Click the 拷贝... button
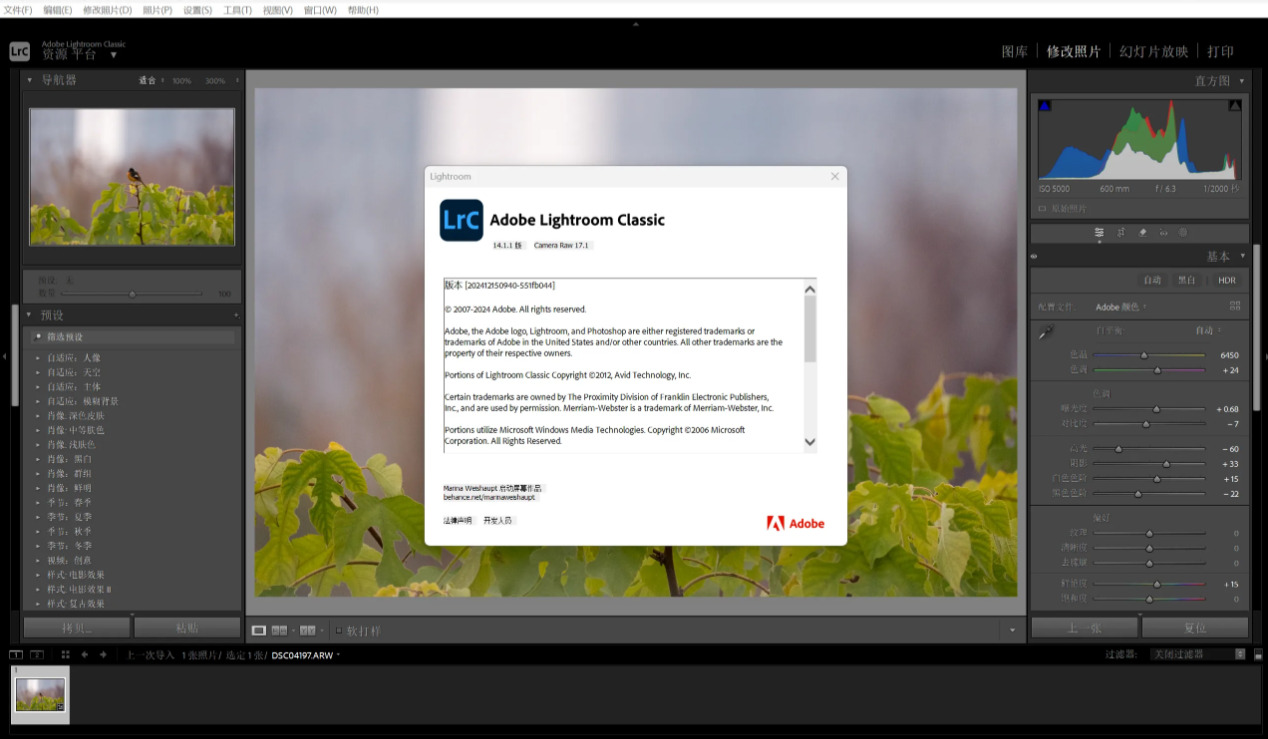This screenshot has height=739, width=1268. click(x=77, y=628)
